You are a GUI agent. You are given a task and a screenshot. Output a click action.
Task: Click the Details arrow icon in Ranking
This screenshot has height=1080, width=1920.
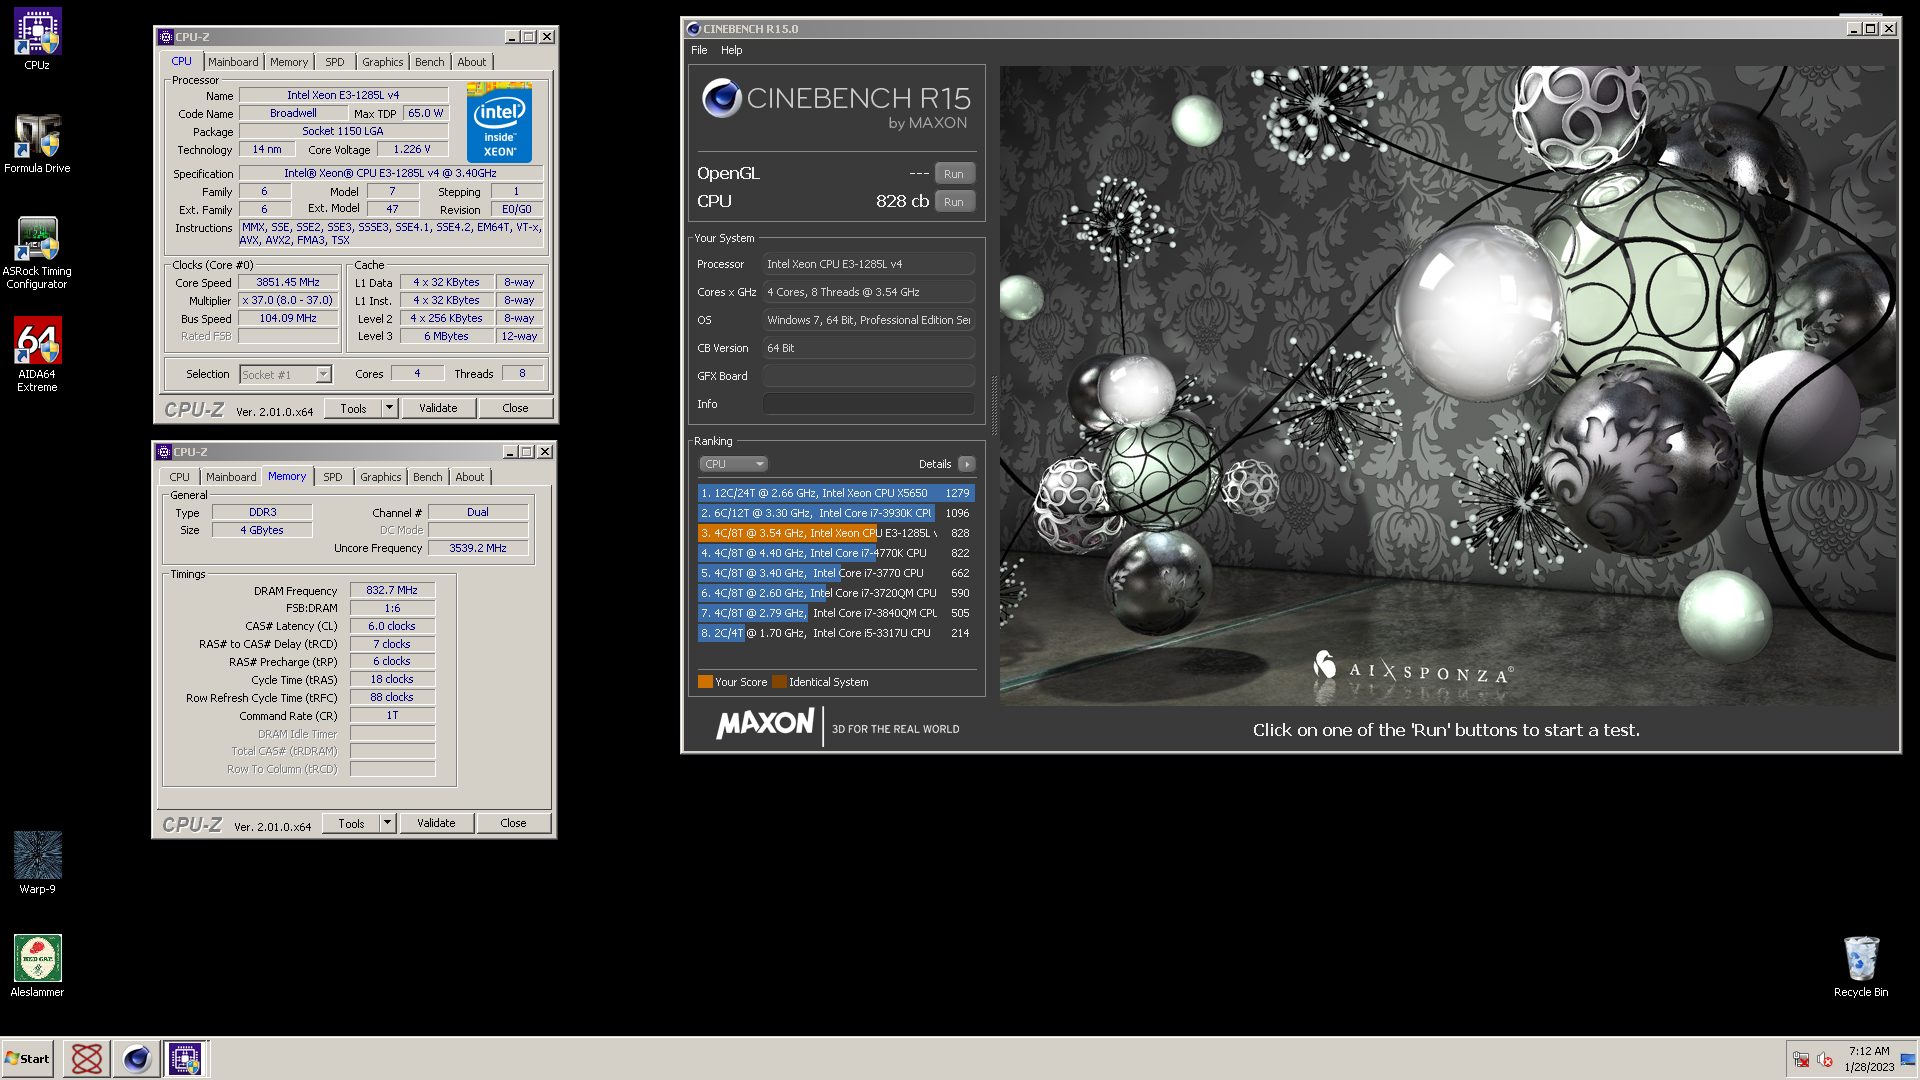[x=967, y=464]
